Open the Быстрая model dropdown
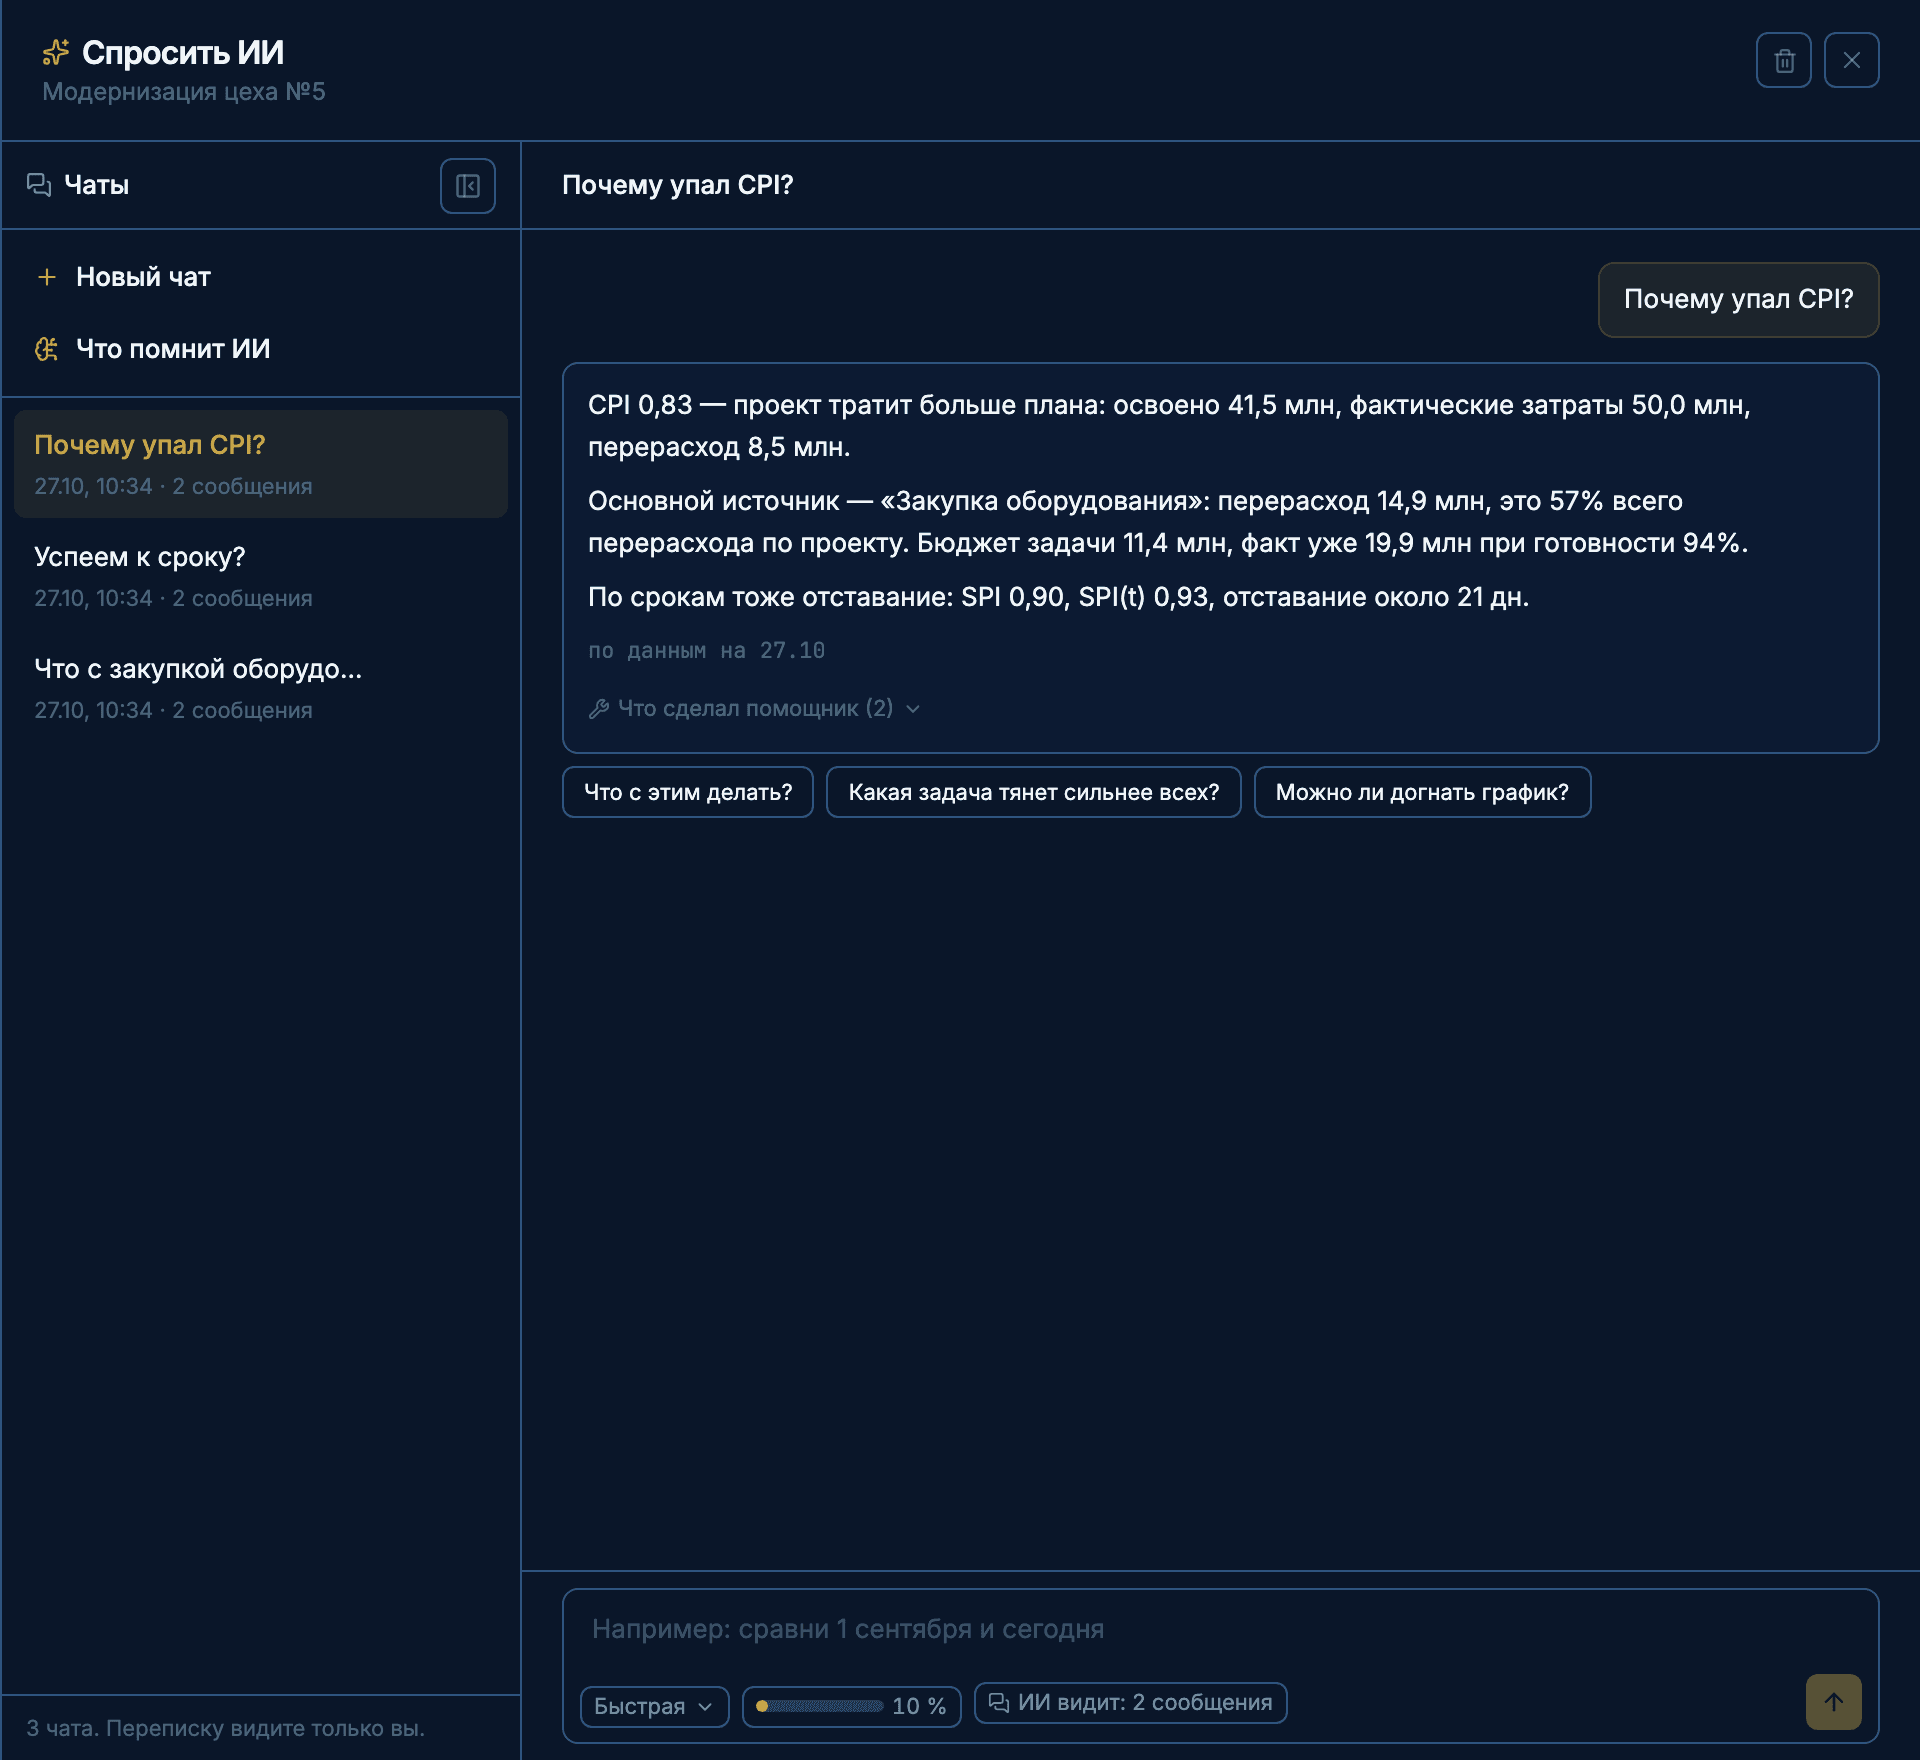Viewport: 1920px width, 1760px height. 654,1706
